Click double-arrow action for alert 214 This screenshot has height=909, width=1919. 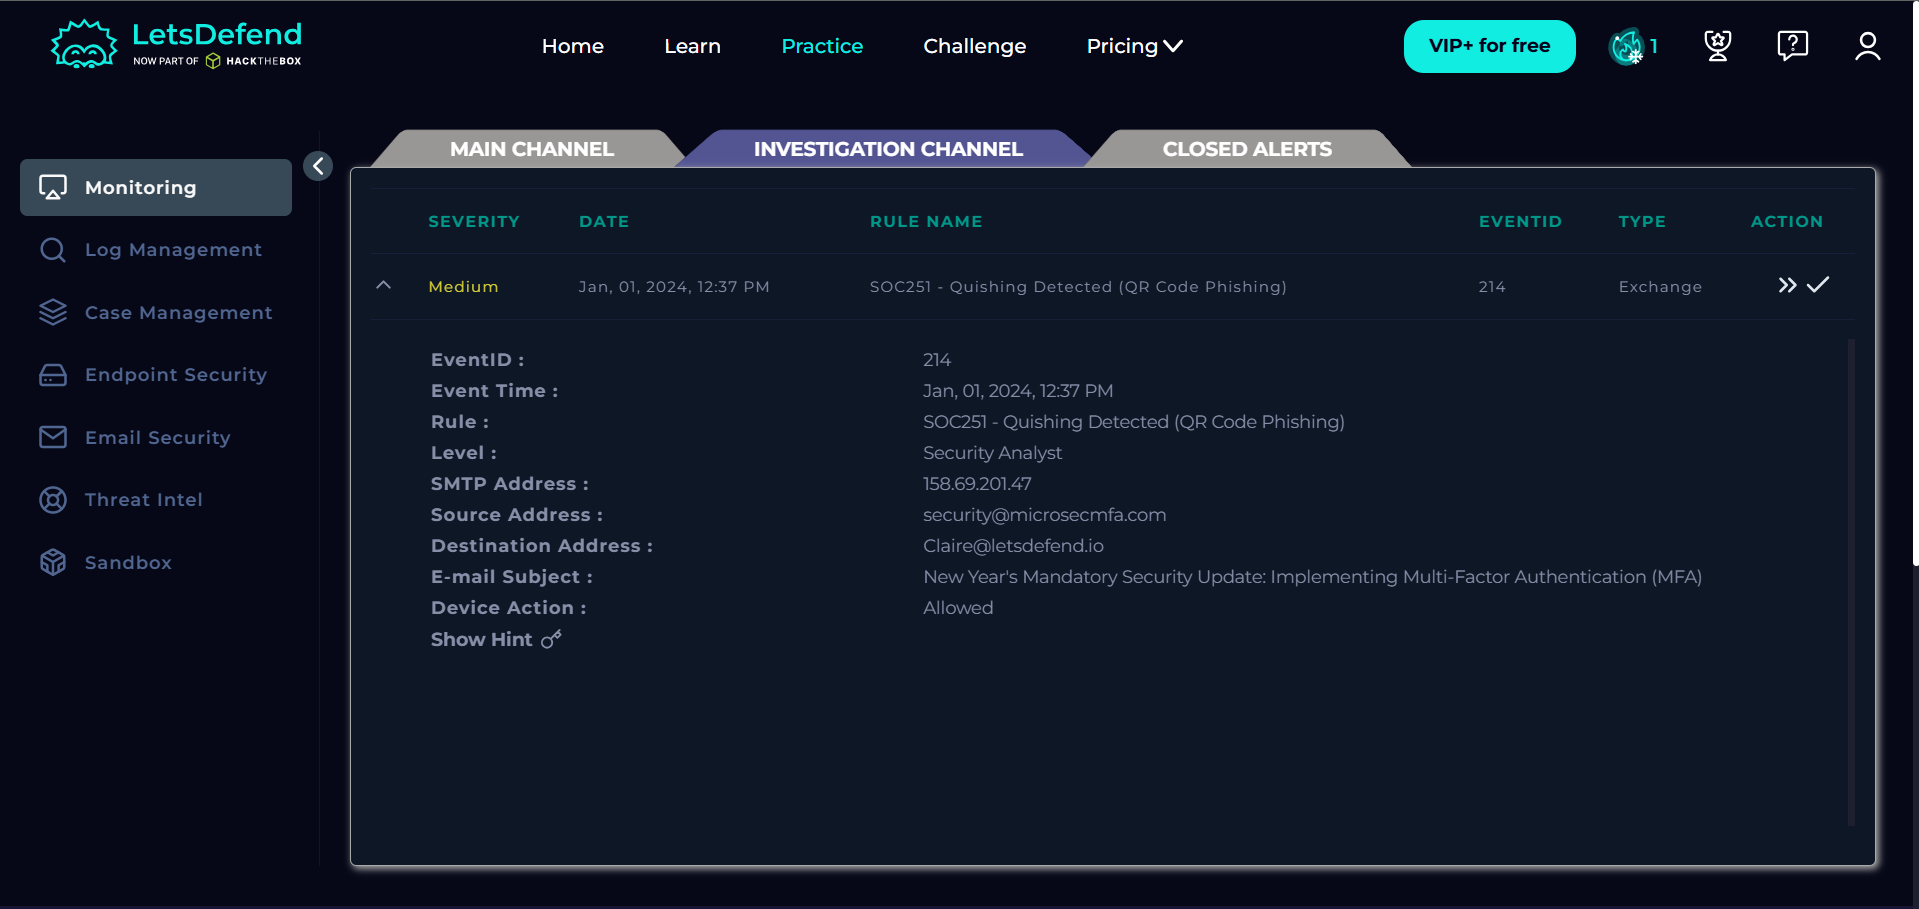(x=1787, y=285)
